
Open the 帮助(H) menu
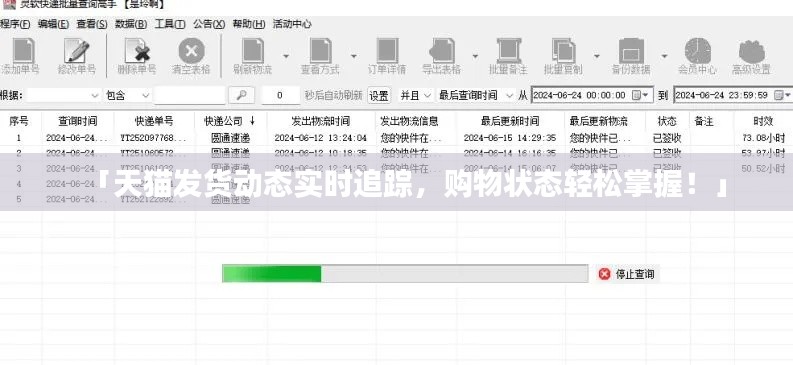click(249, 24)
